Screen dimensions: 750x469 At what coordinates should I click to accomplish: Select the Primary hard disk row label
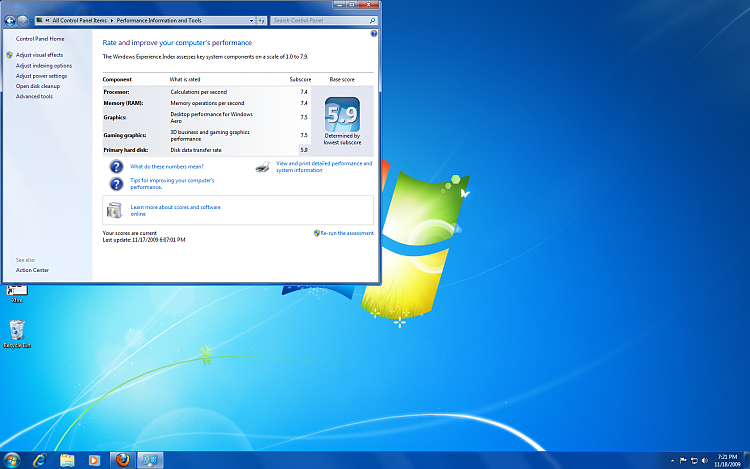point(126,150)
